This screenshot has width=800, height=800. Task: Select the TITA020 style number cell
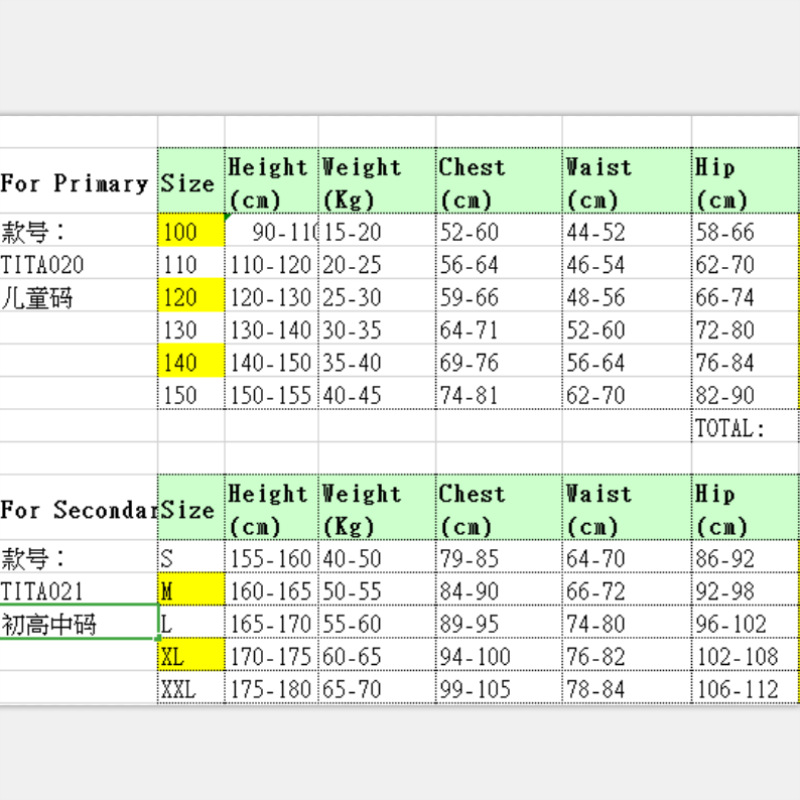pos(78,265)
